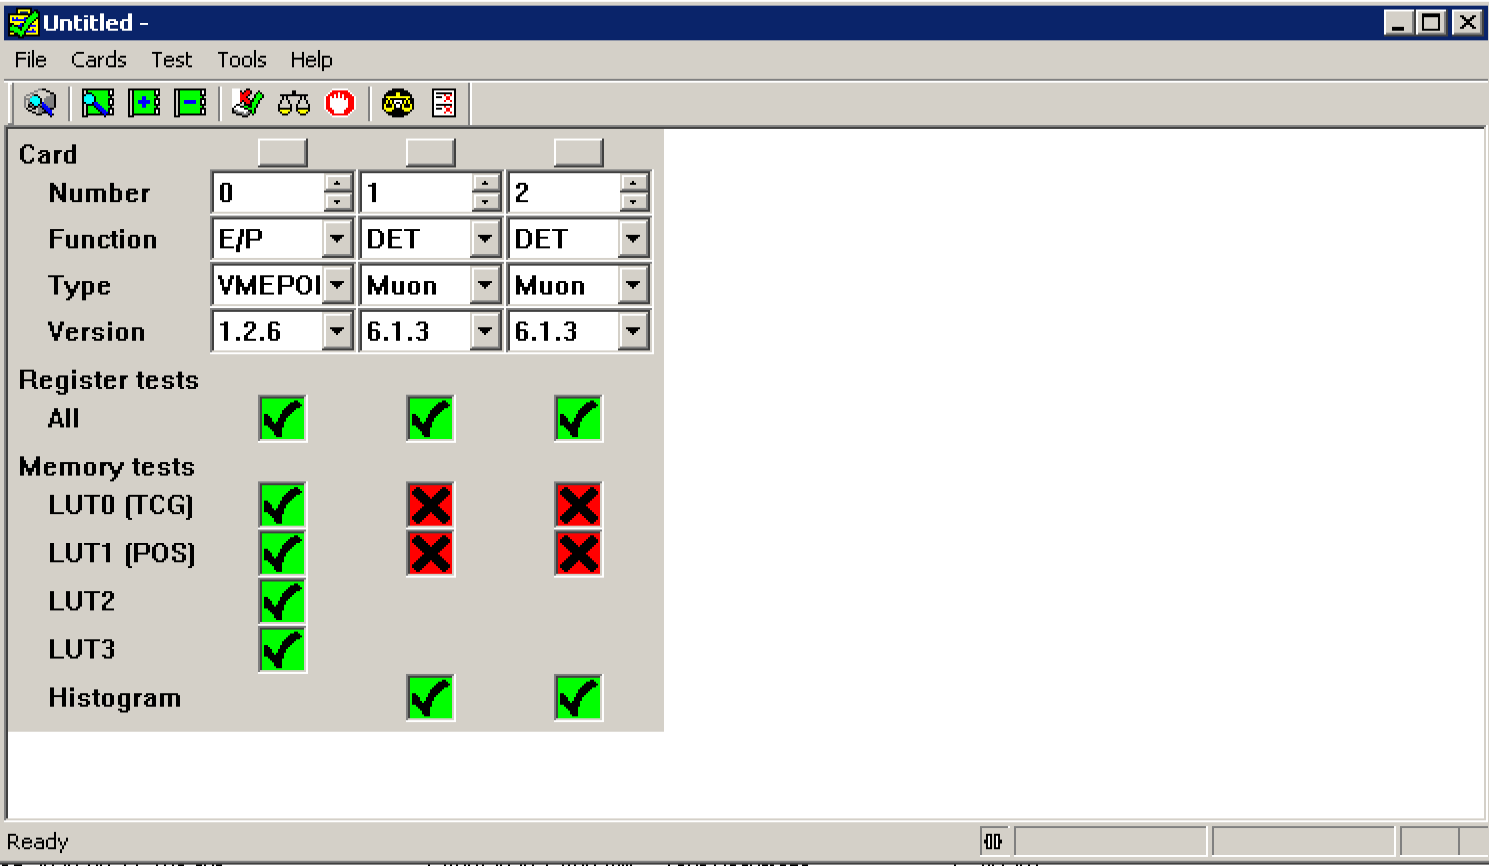Click the blank button above card 0
This screenshot has height=866, width=1489.
[x=281, y=151]
